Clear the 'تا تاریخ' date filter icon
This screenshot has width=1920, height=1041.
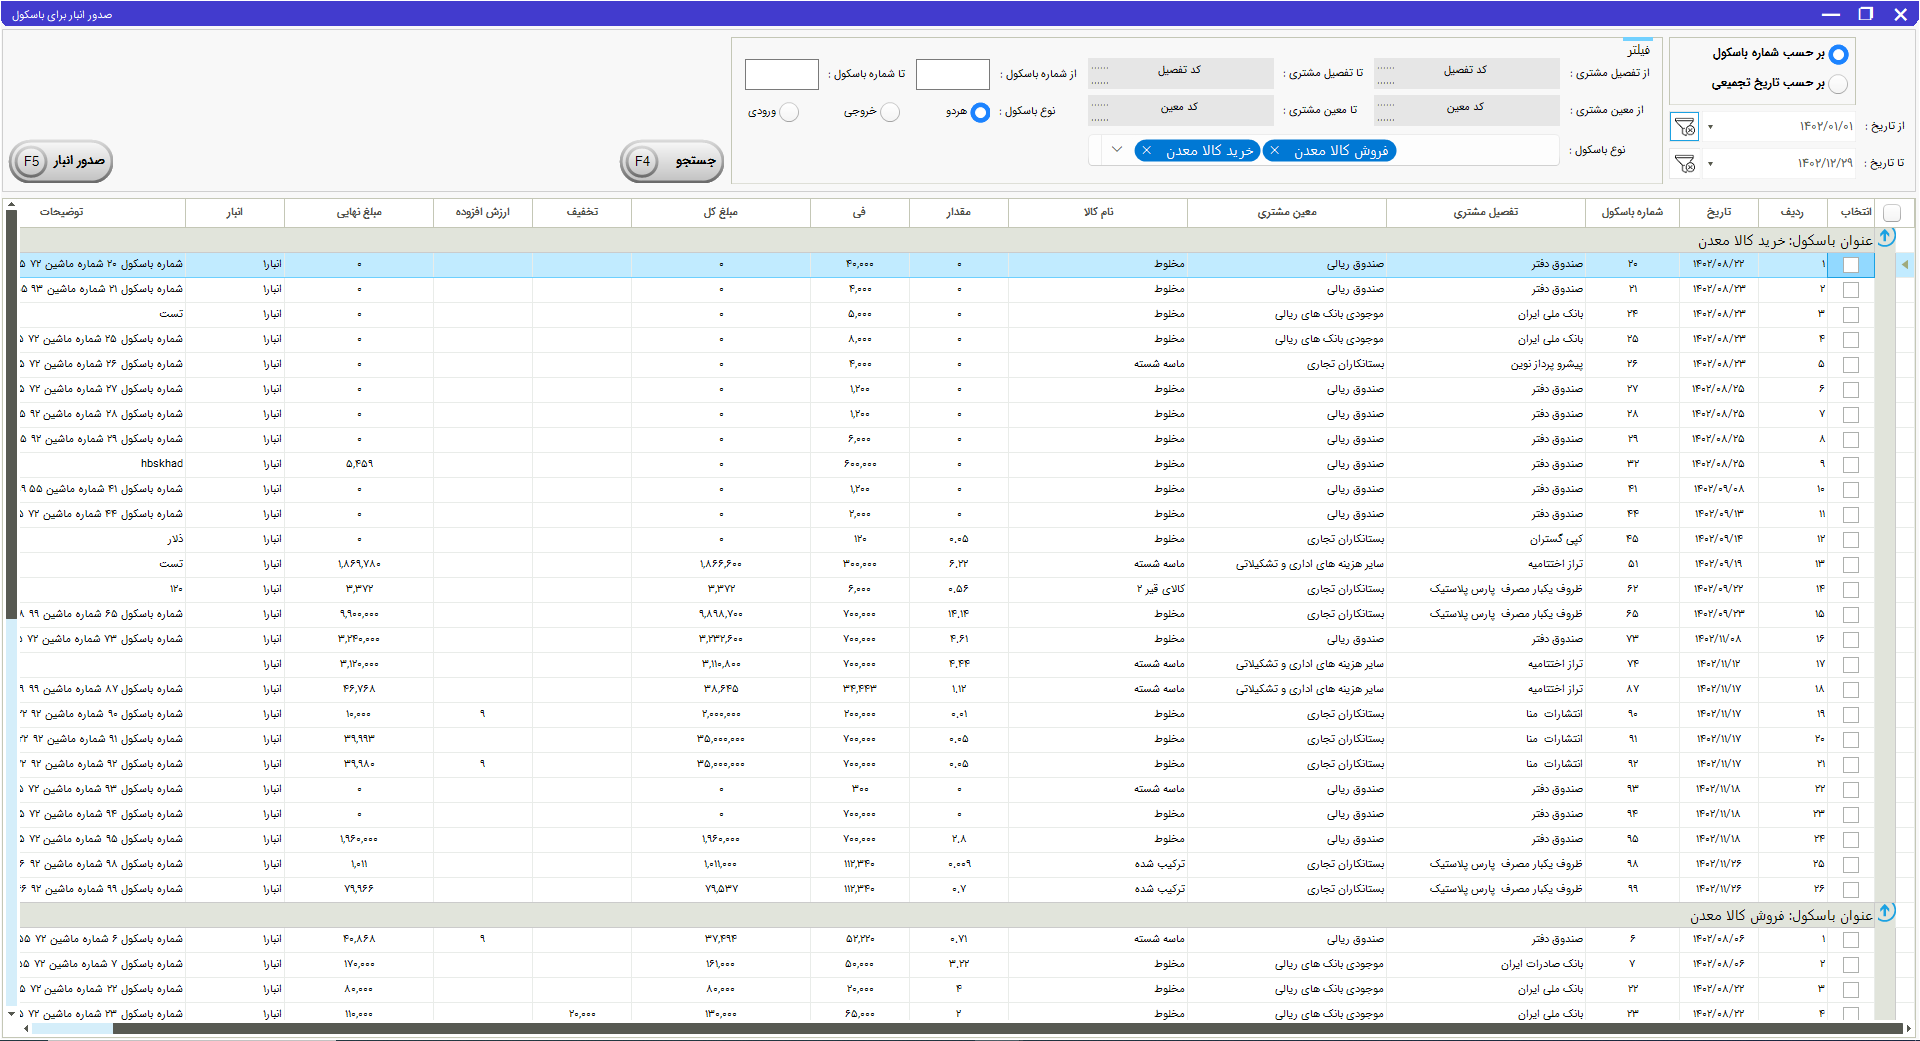tap(1685, 163)
